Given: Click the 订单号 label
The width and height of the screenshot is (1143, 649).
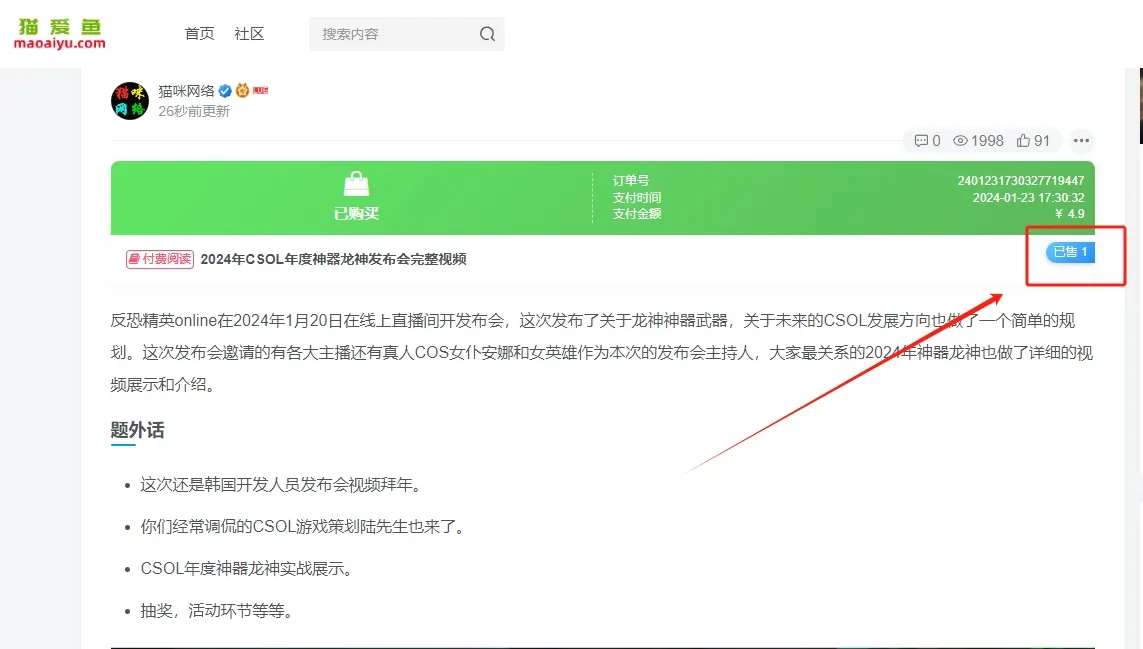Looking at the screenshot, I should click(x=631, y=180).
